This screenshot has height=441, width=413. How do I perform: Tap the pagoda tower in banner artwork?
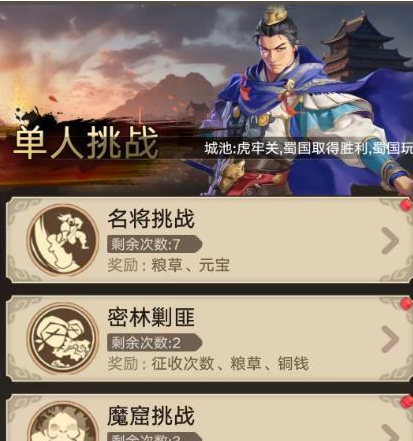[365, 45]
